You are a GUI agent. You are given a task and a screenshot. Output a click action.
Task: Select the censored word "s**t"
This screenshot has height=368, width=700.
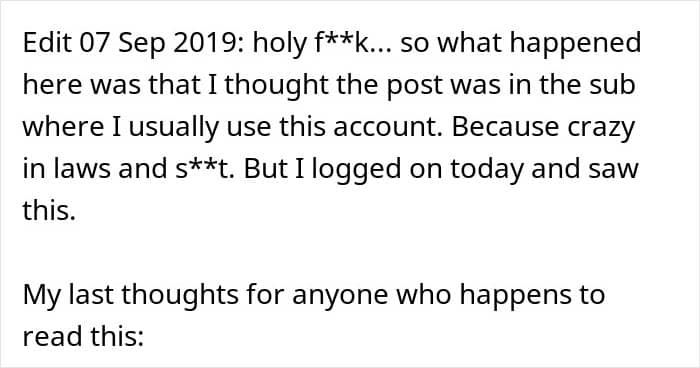204,169
